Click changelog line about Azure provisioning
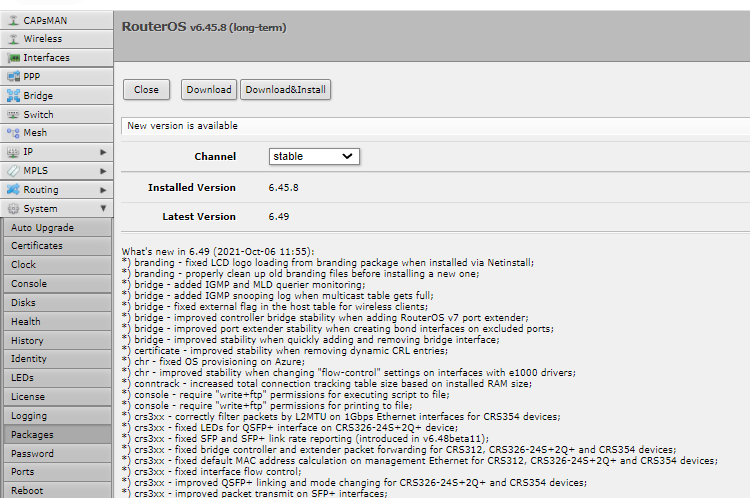 point(213,362)
